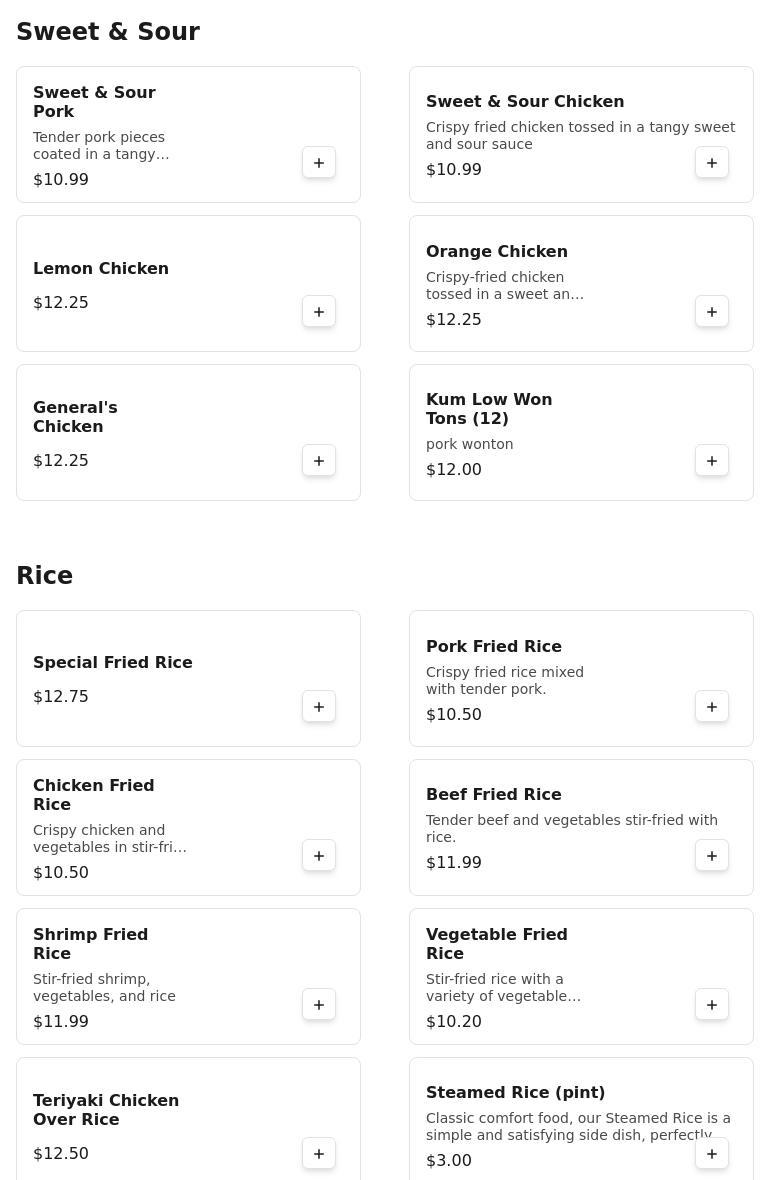The height and width of the screenshot is (1180, 770).
Task: Open the Lemon Chicken item title
Action: pos(101,268)
